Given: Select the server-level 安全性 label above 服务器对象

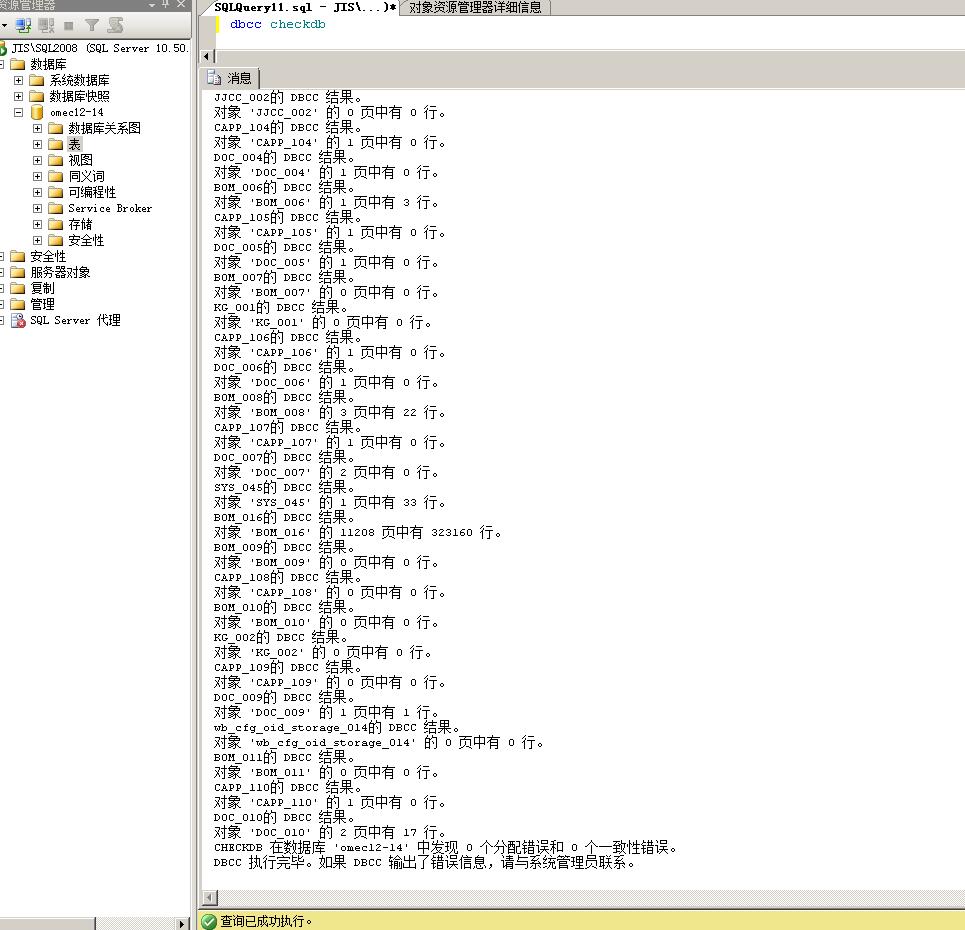Looking at the screenshot, I should coord(48,256).
